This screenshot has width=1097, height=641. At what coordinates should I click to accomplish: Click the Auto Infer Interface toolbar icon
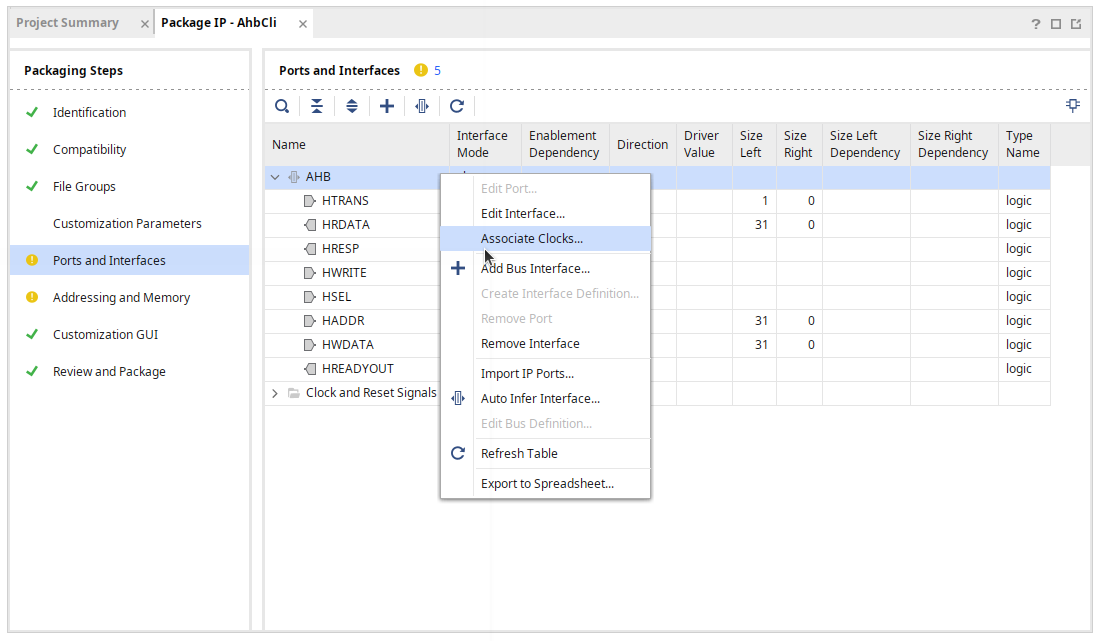(x=422, y=106)
